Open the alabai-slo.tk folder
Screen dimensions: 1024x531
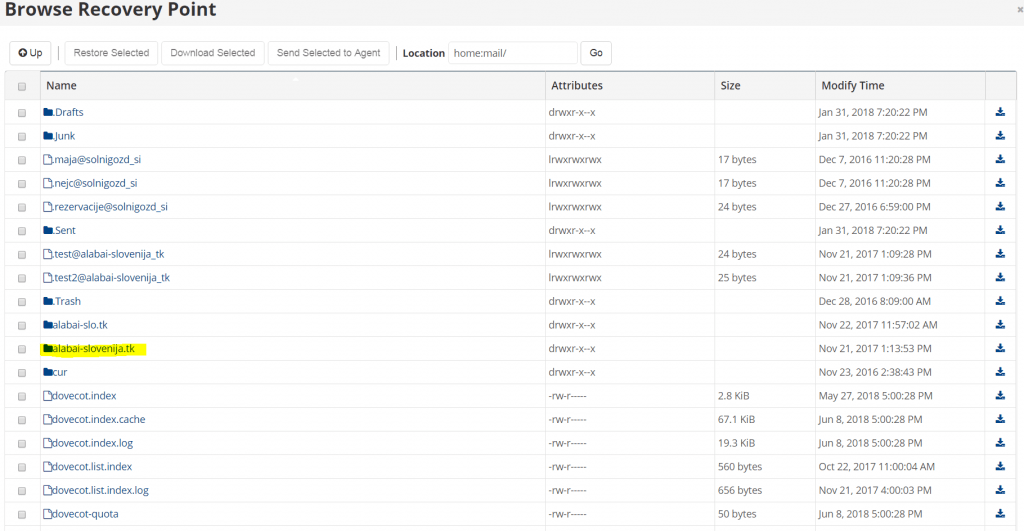(75, 325)
